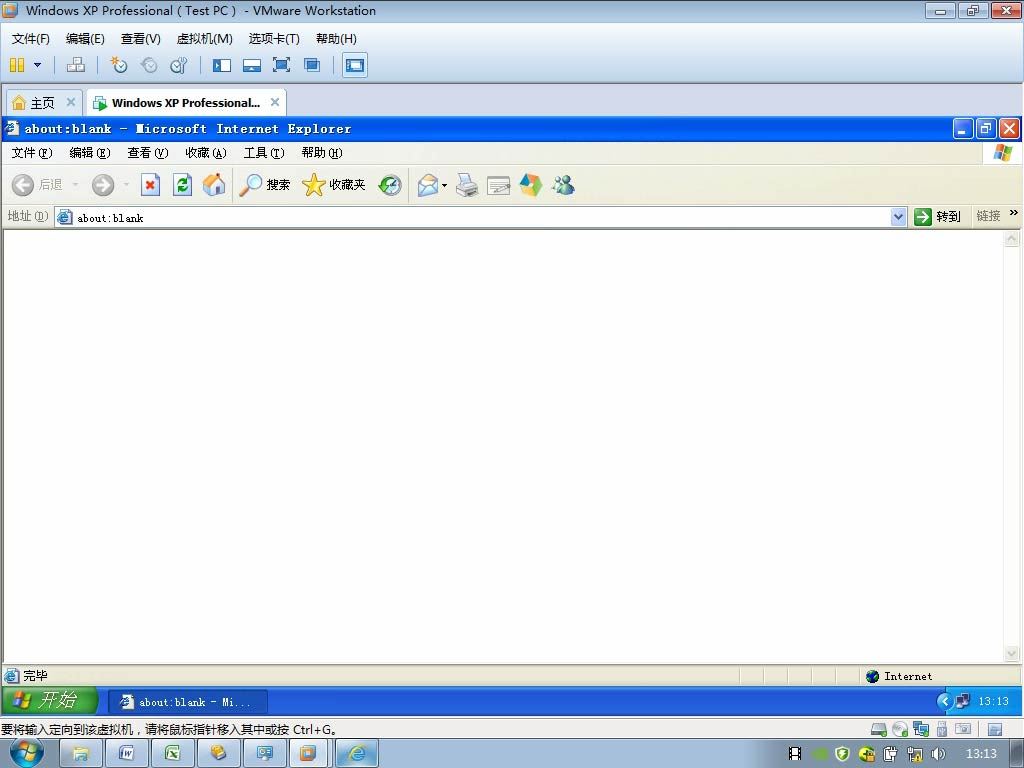The height and width of the screenshot is (768, 1024).
Task: Switch to the 主页 tab
Action: pyautogui.click(x=43, y=103)
